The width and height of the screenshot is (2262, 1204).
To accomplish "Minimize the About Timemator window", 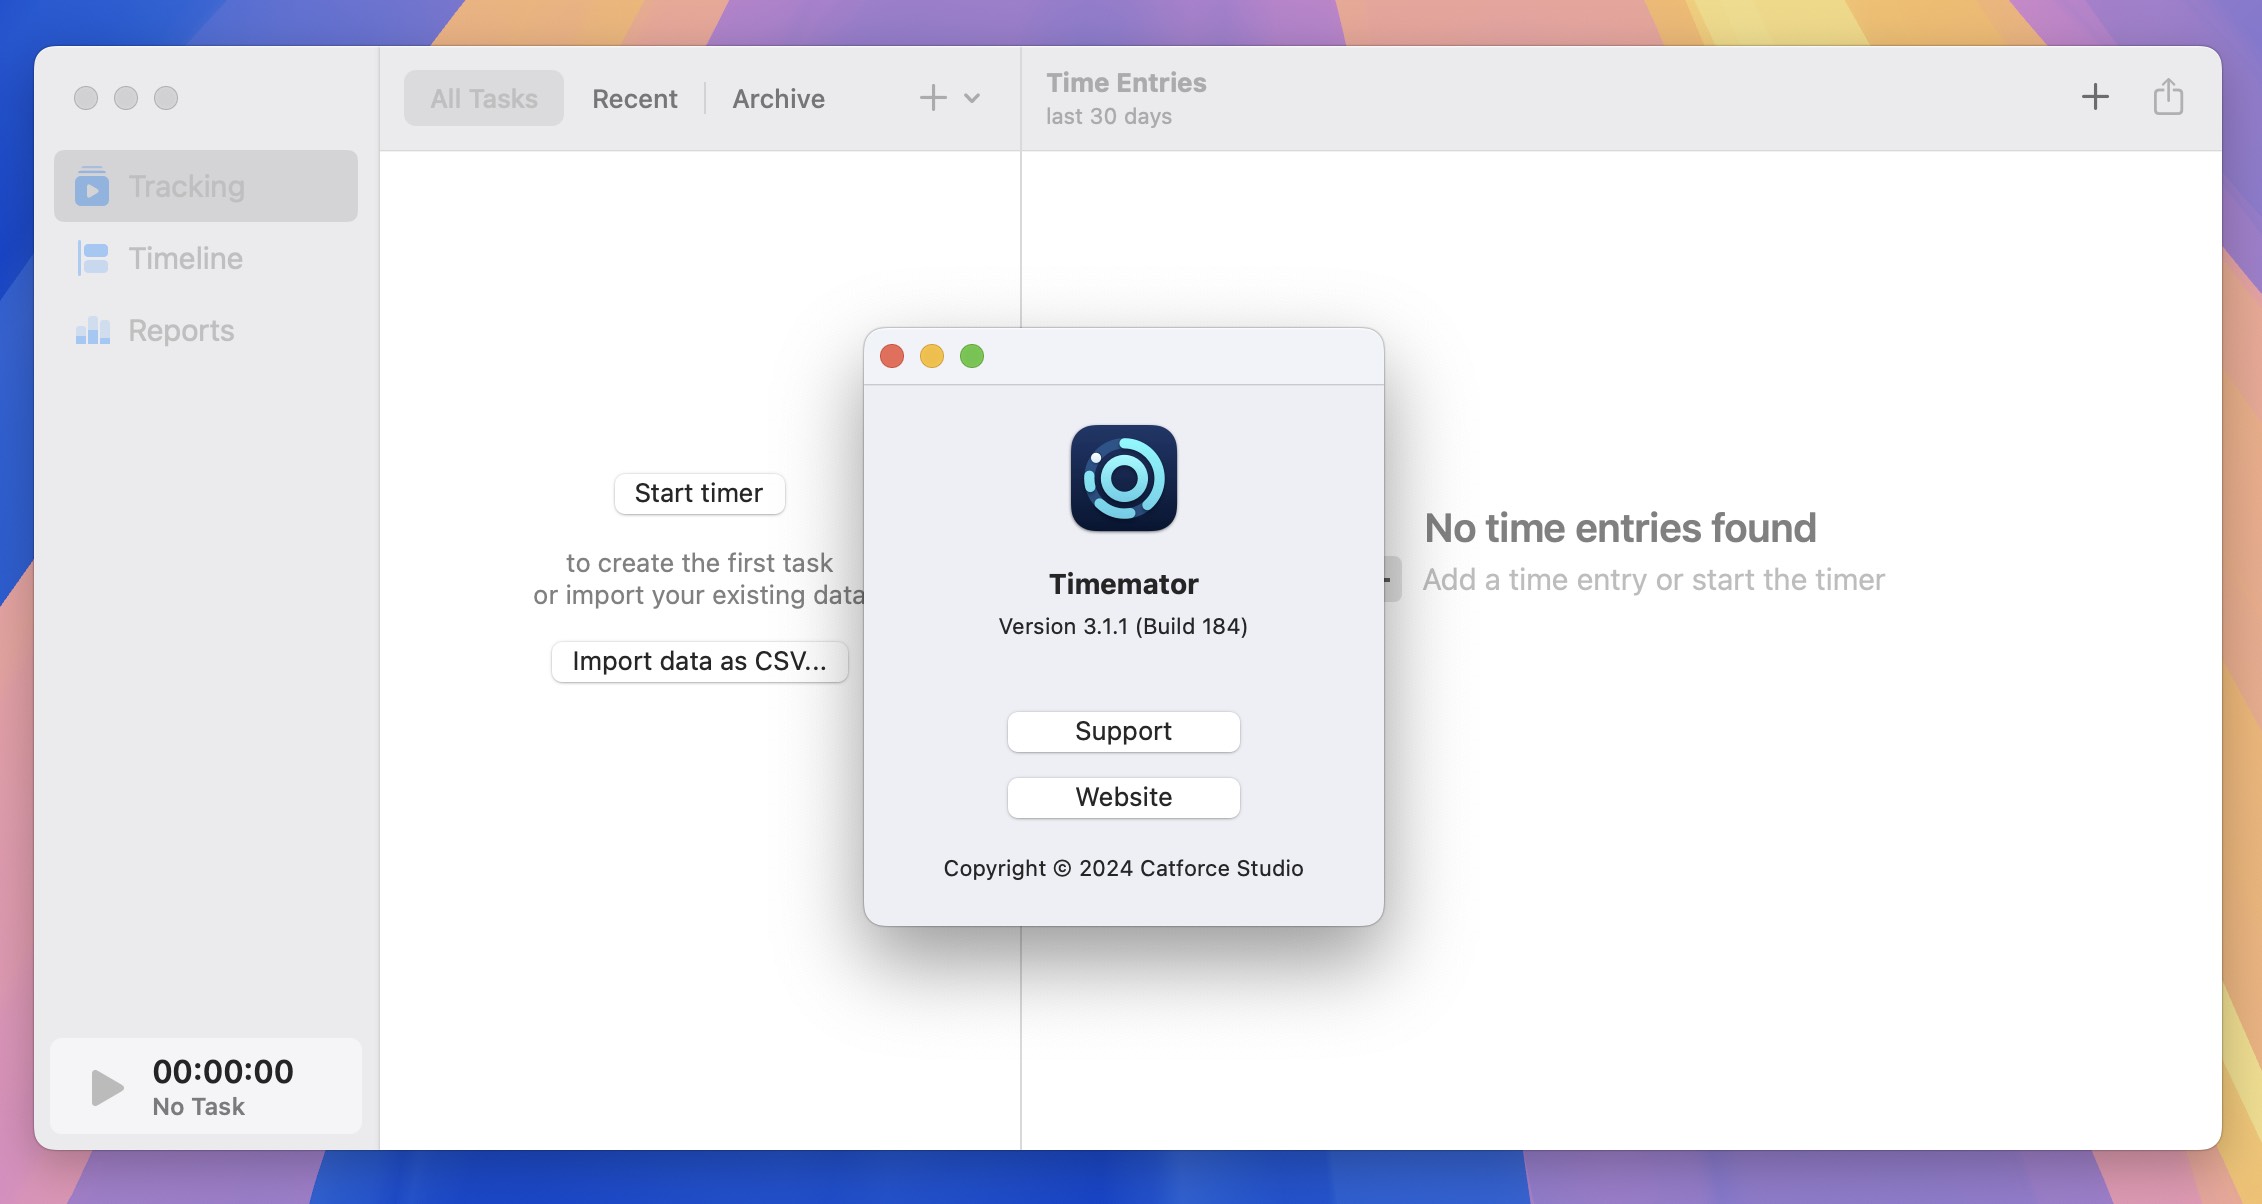I will point(932,356).
